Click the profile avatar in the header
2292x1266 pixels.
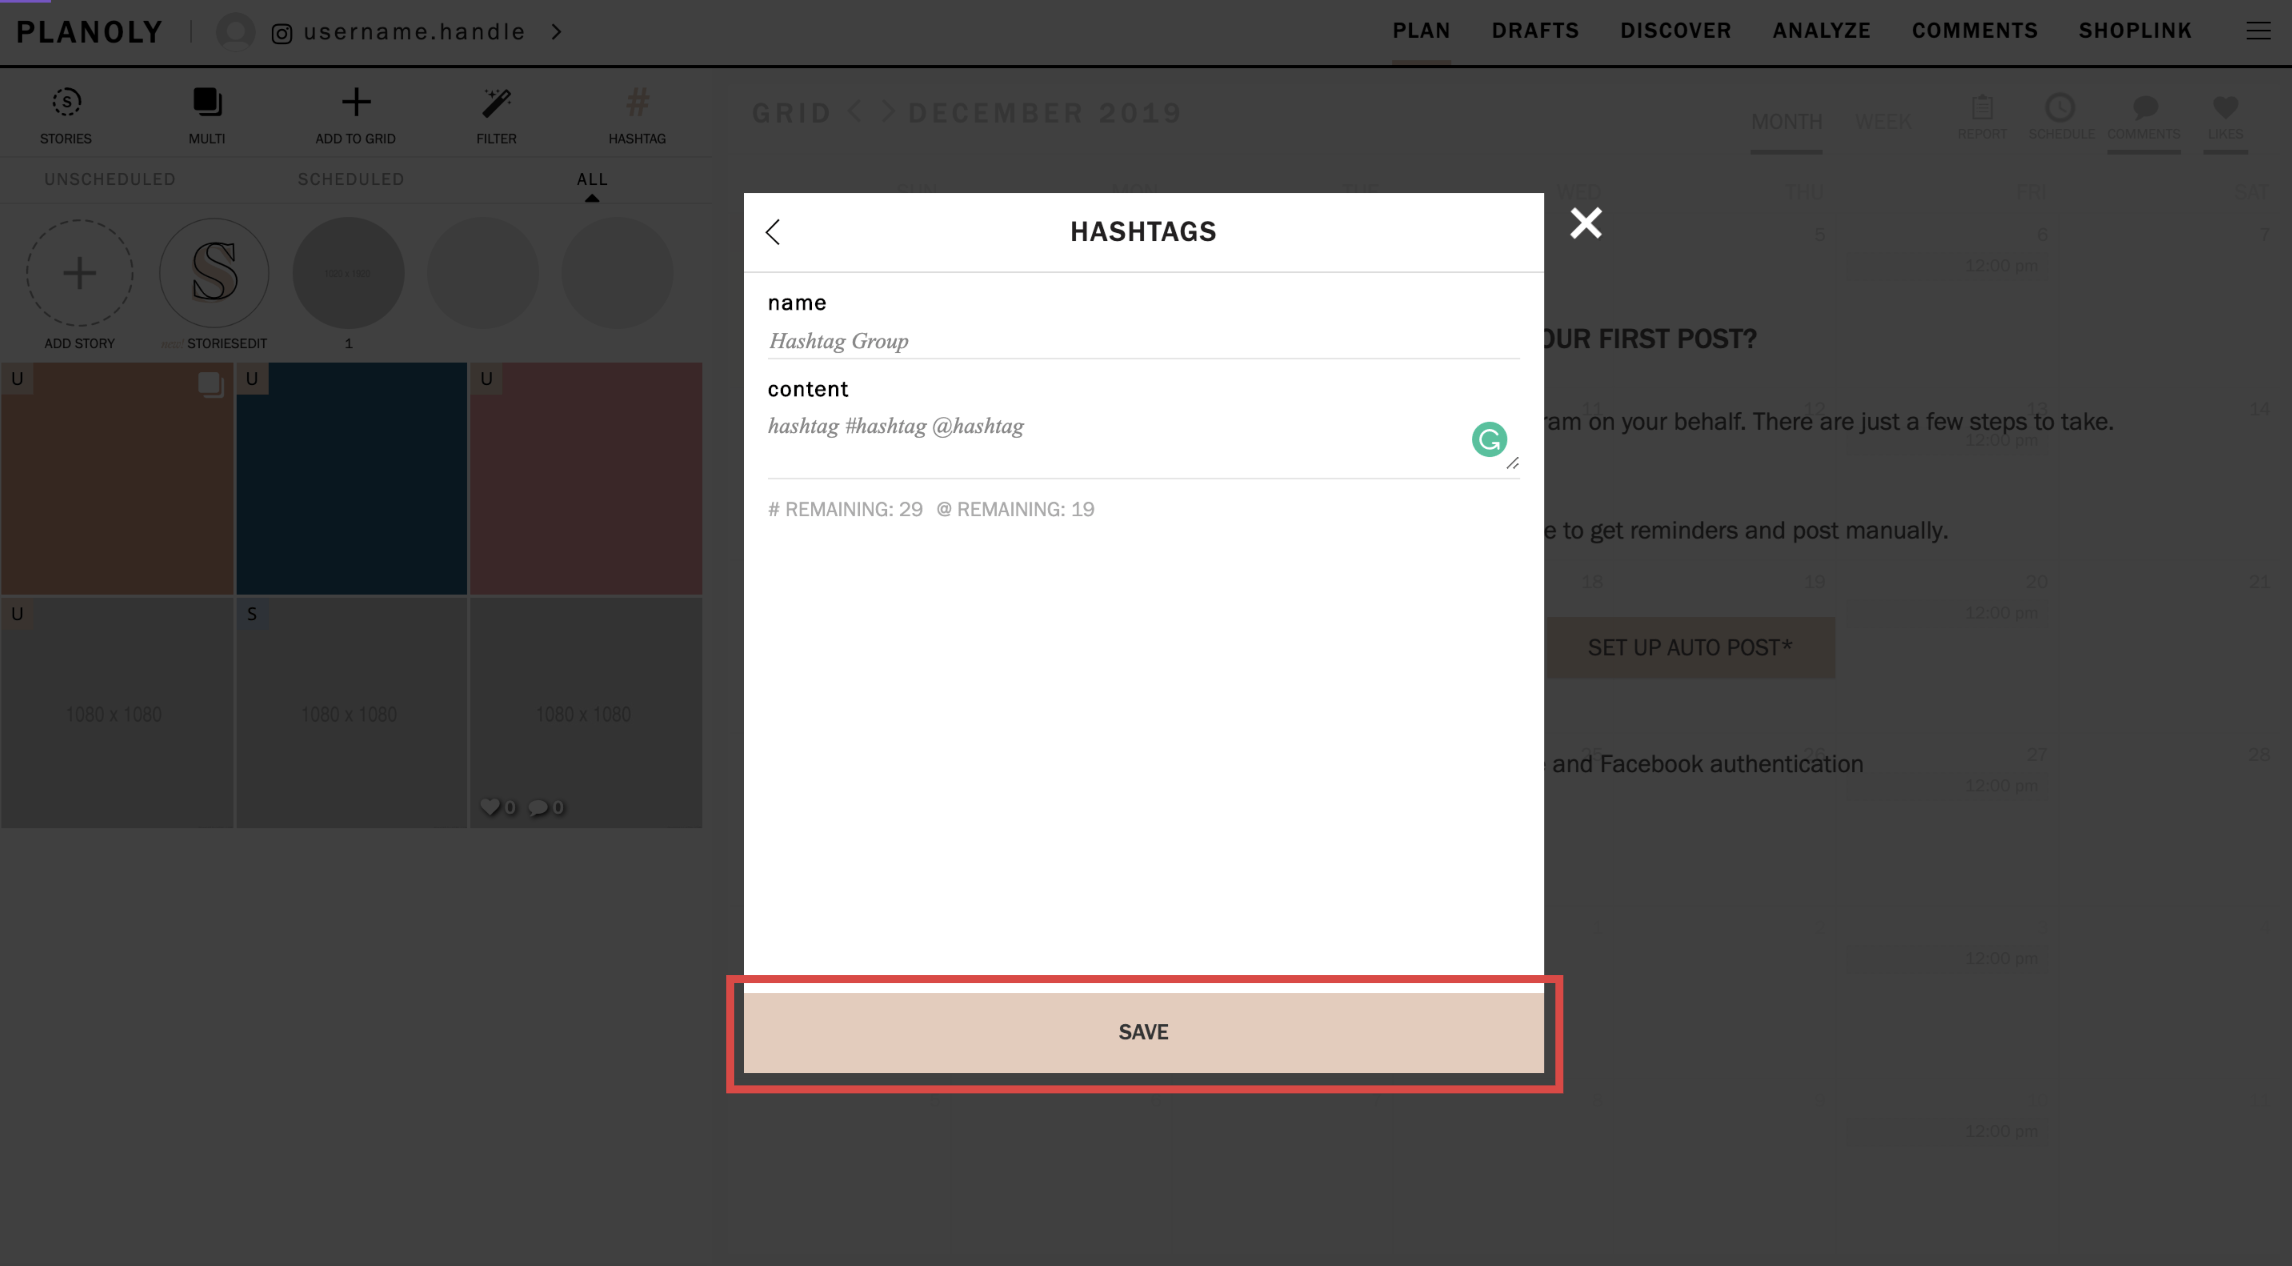(x=235, y=32)
